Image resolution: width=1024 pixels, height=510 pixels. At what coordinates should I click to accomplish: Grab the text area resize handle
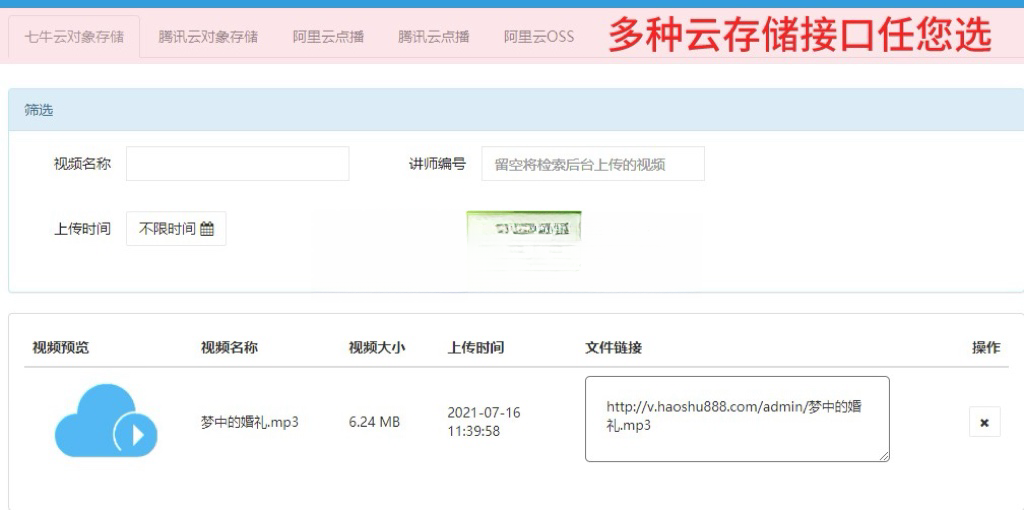coord(884,456)
